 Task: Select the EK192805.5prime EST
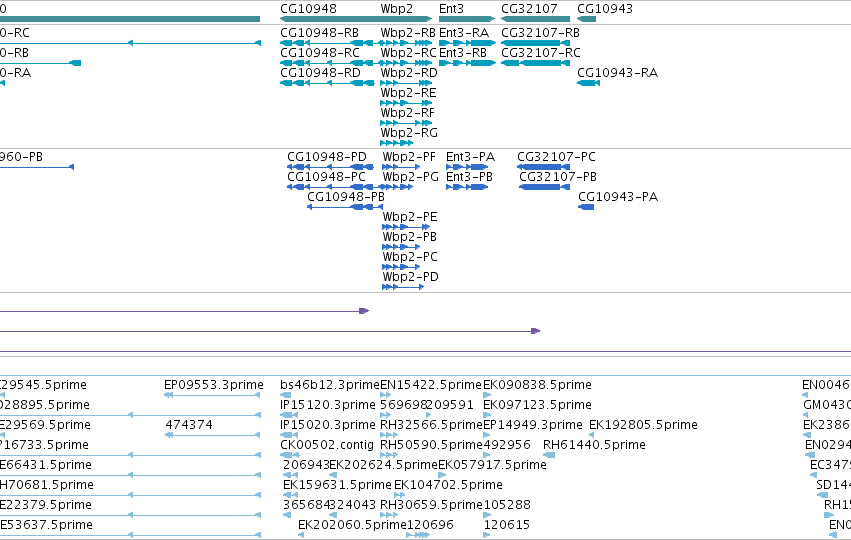pos(643,425)
